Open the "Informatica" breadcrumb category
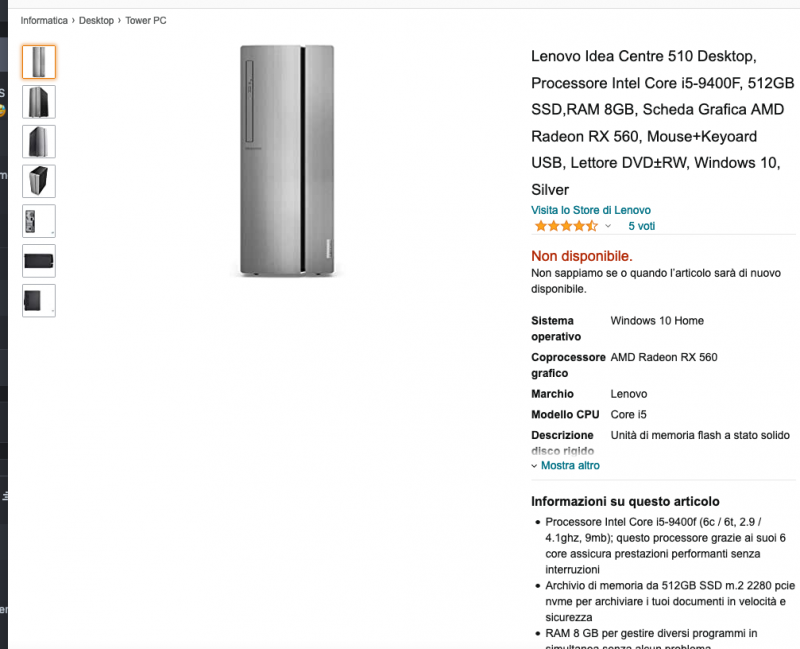The height and width of the screenshot is (649, 800). pyautogui.click(x=44, y=19)
